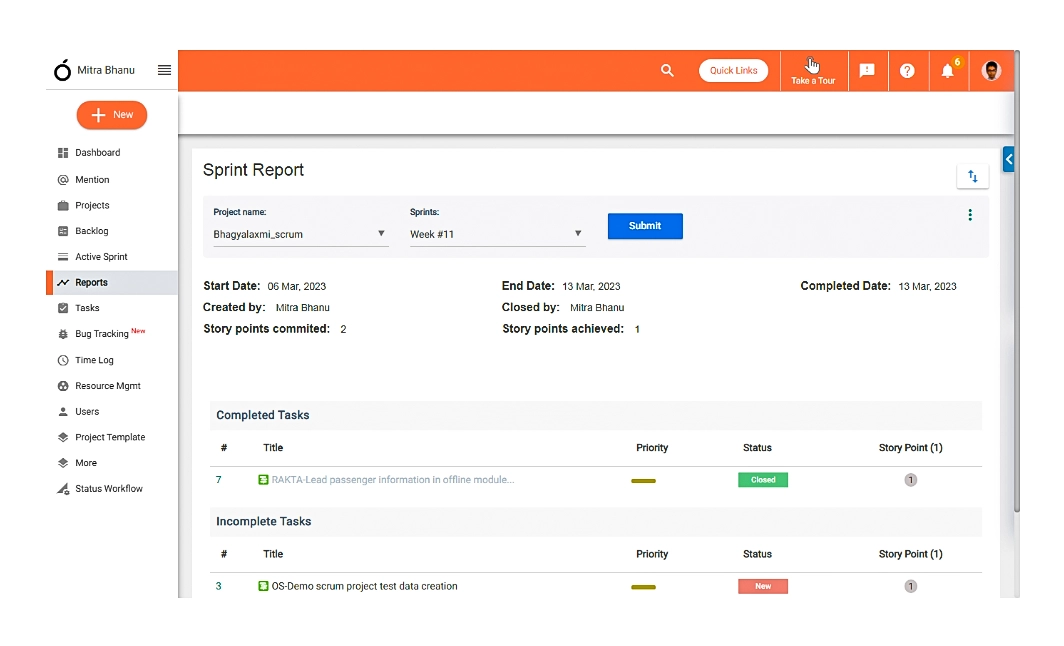Click the hamburger menu icon

(164, 70)
